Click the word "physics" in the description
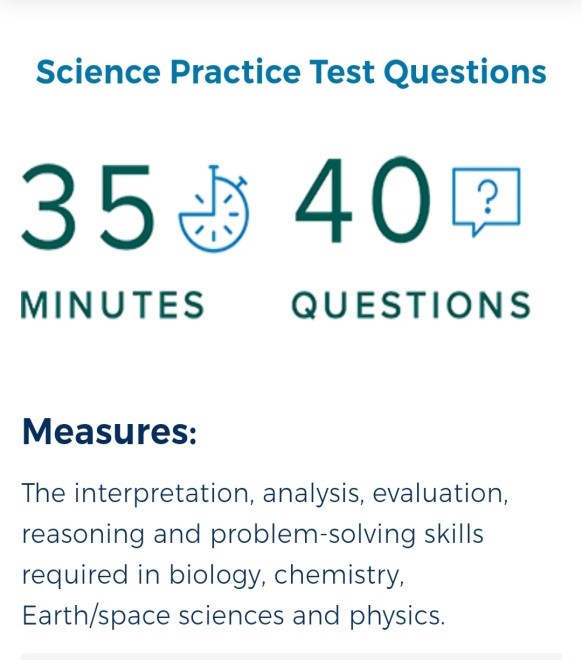The image size is (582, 660). click(397, 617)
